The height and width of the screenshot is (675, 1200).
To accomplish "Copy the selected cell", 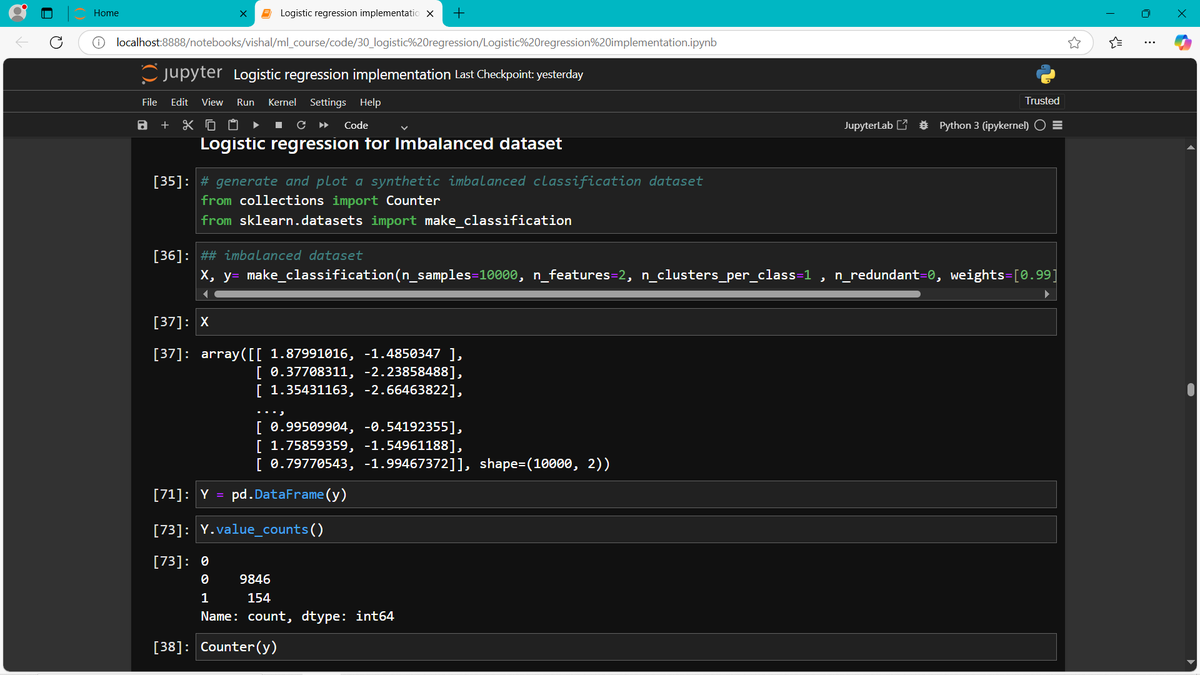I will click(x=210, y=125).
